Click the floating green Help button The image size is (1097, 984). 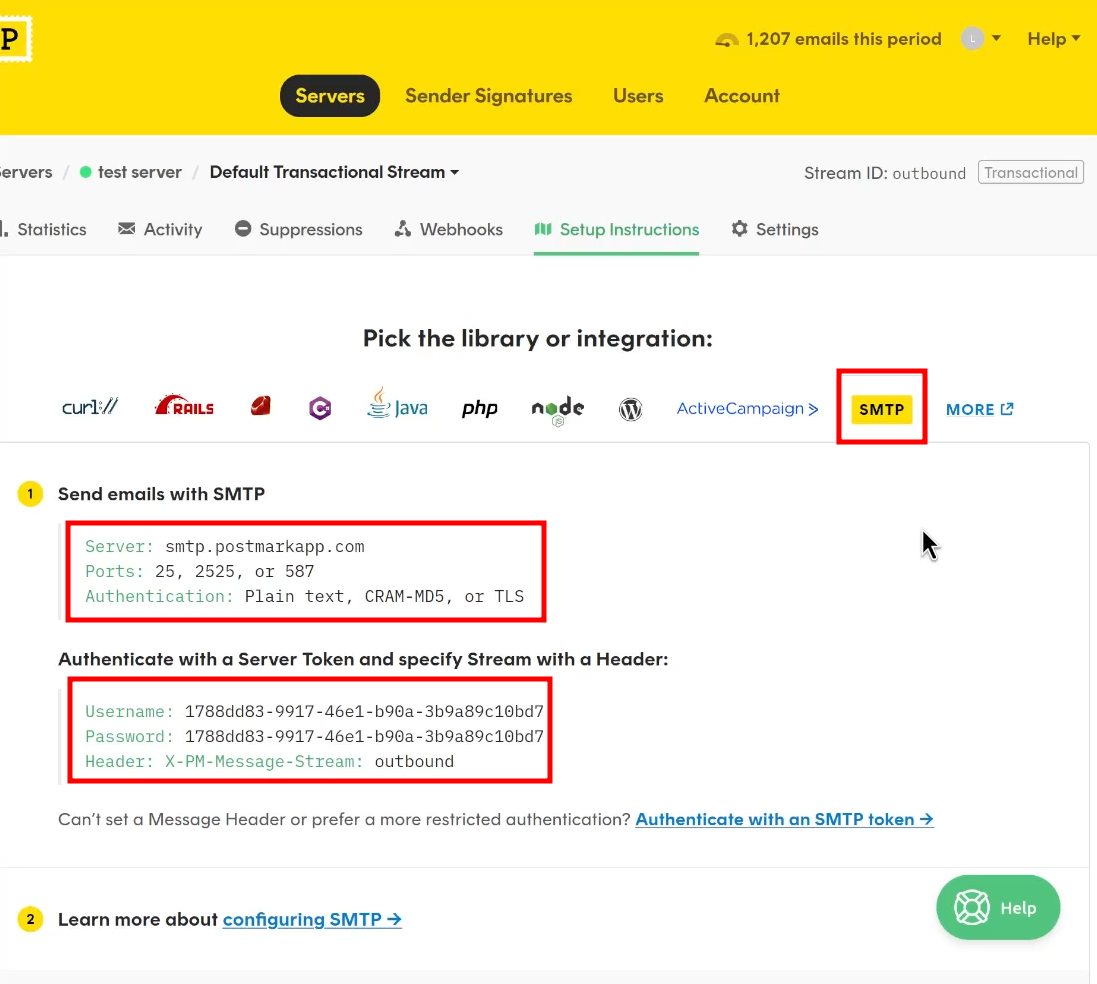click(998, 908)
